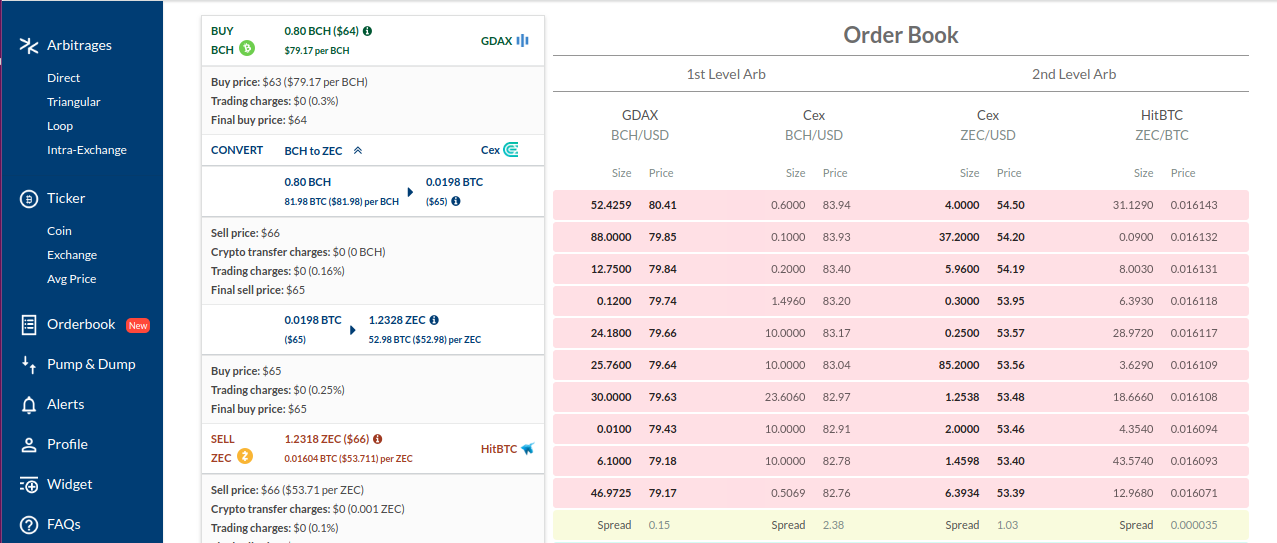Click the Ticker bitcoin icon
Image resolution: width=1277 pixels, height=543 pixels.
[x=28, y=198]
